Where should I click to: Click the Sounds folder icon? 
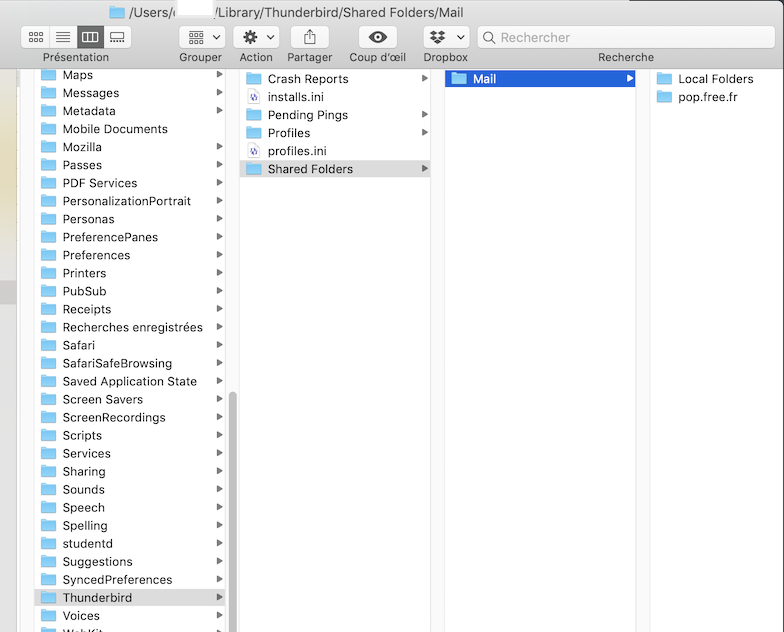tap(48, 488)
